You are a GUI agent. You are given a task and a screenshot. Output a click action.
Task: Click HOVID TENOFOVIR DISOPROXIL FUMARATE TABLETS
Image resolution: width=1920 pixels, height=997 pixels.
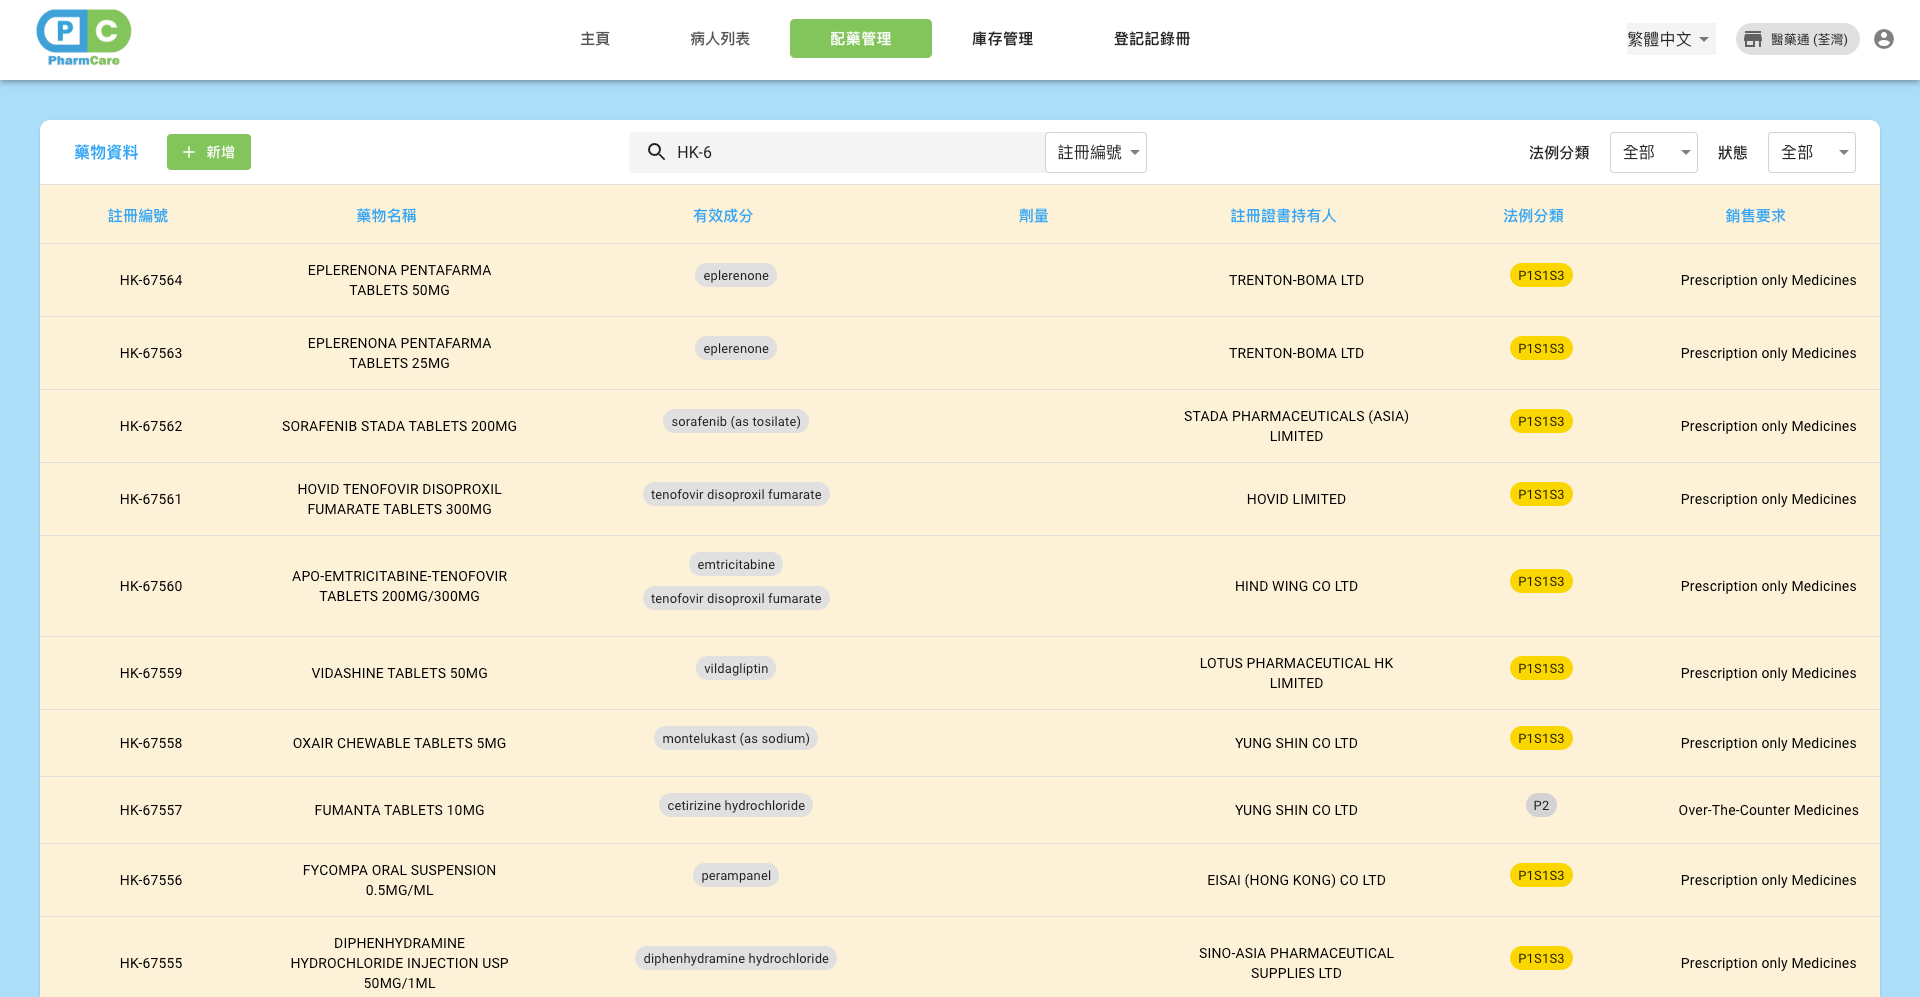click(x=400, y=499)
